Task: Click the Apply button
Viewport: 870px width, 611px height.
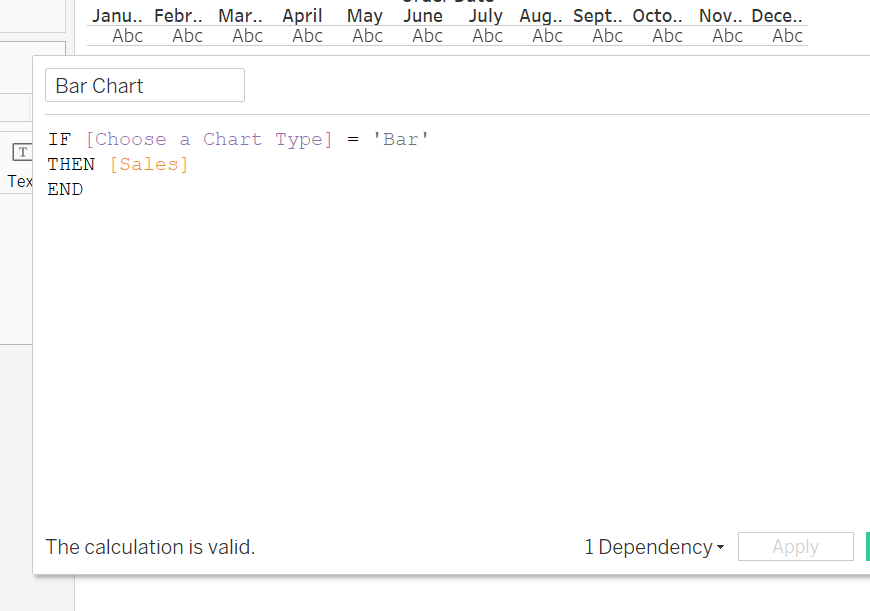Action: (x=795, y=547)
